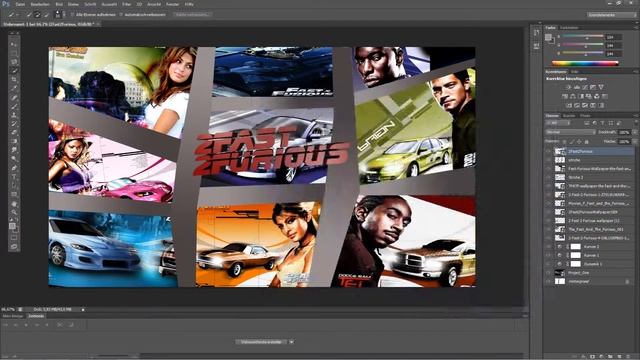Click 'Subtract from selection' mode in options bar
This screenshot has width=640, height=360.
pos(46,14)
